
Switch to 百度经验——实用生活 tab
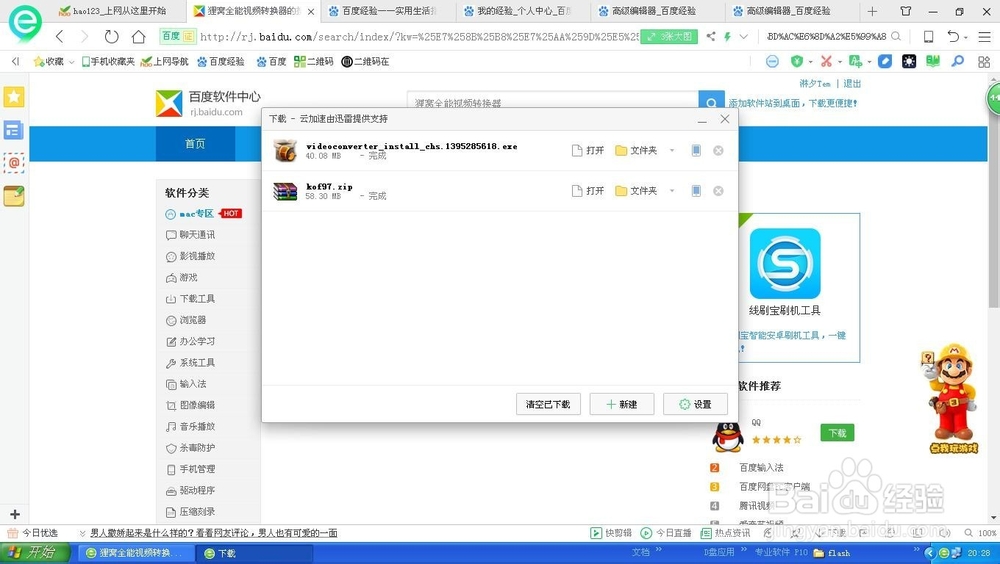click(389, 11)
